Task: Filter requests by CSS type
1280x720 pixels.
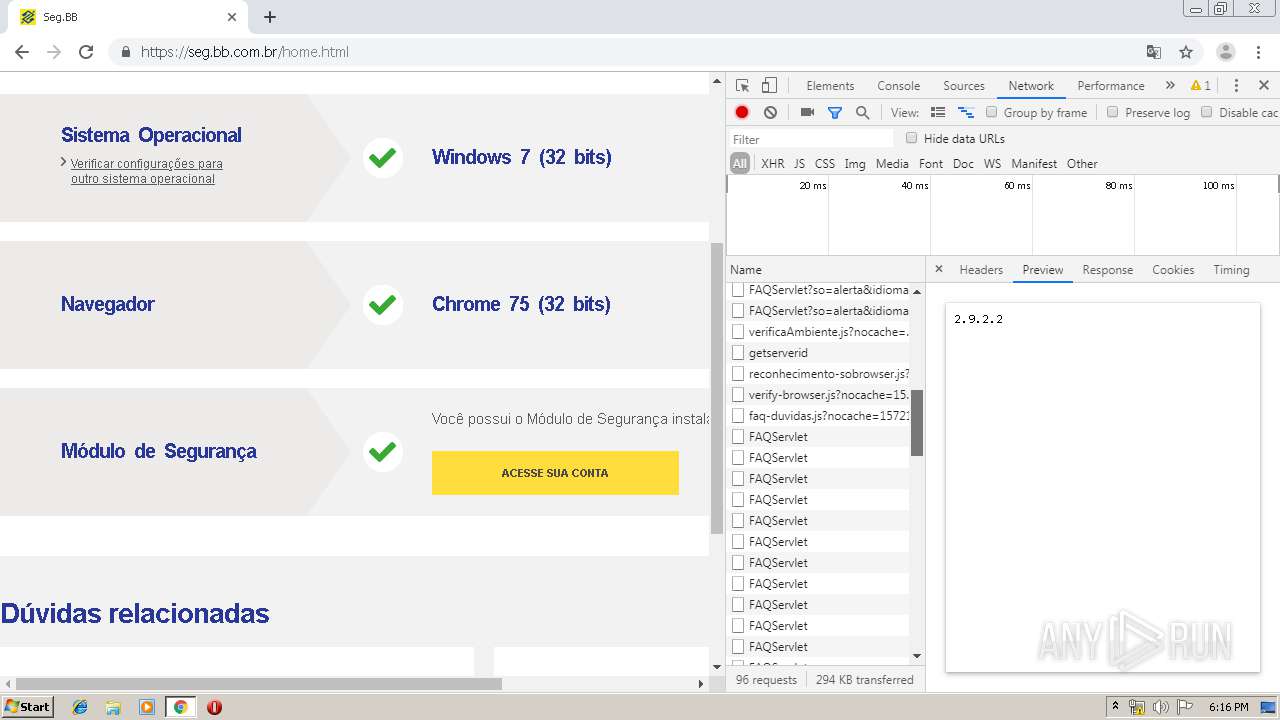Action: point(824,164)
